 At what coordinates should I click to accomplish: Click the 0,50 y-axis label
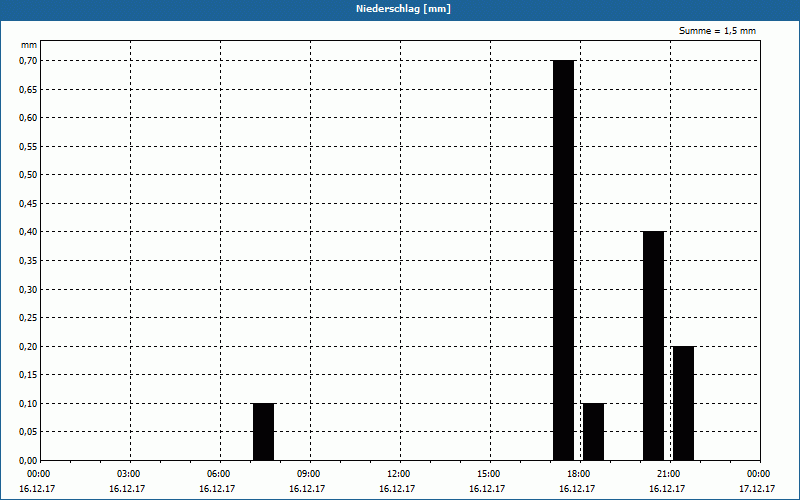(x=28, y=175)
